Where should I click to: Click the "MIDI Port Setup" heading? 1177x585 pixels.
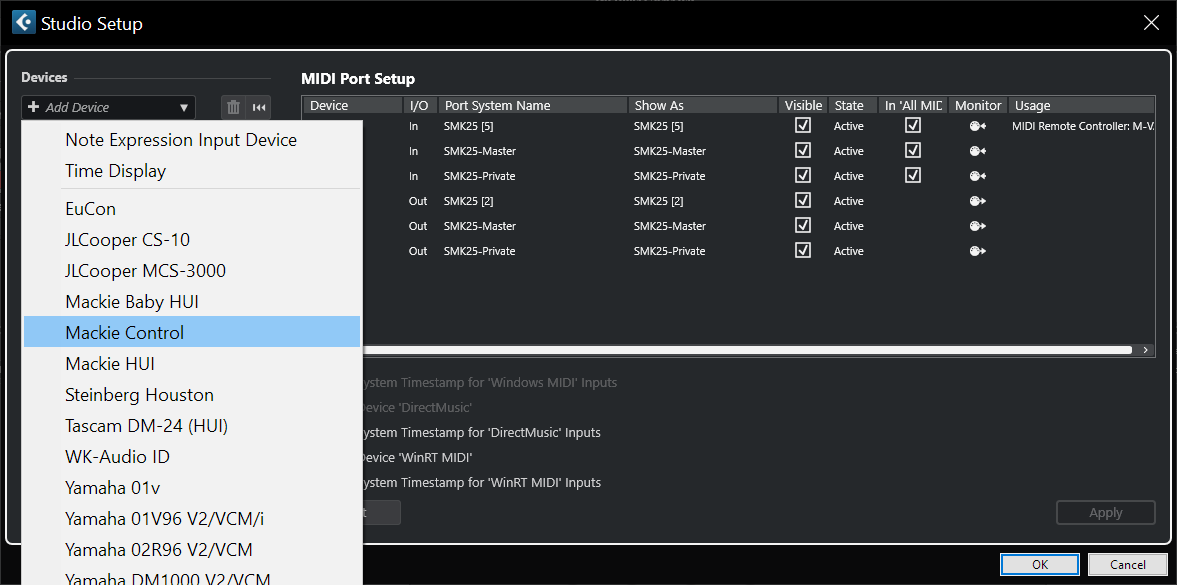coord(358,79)
